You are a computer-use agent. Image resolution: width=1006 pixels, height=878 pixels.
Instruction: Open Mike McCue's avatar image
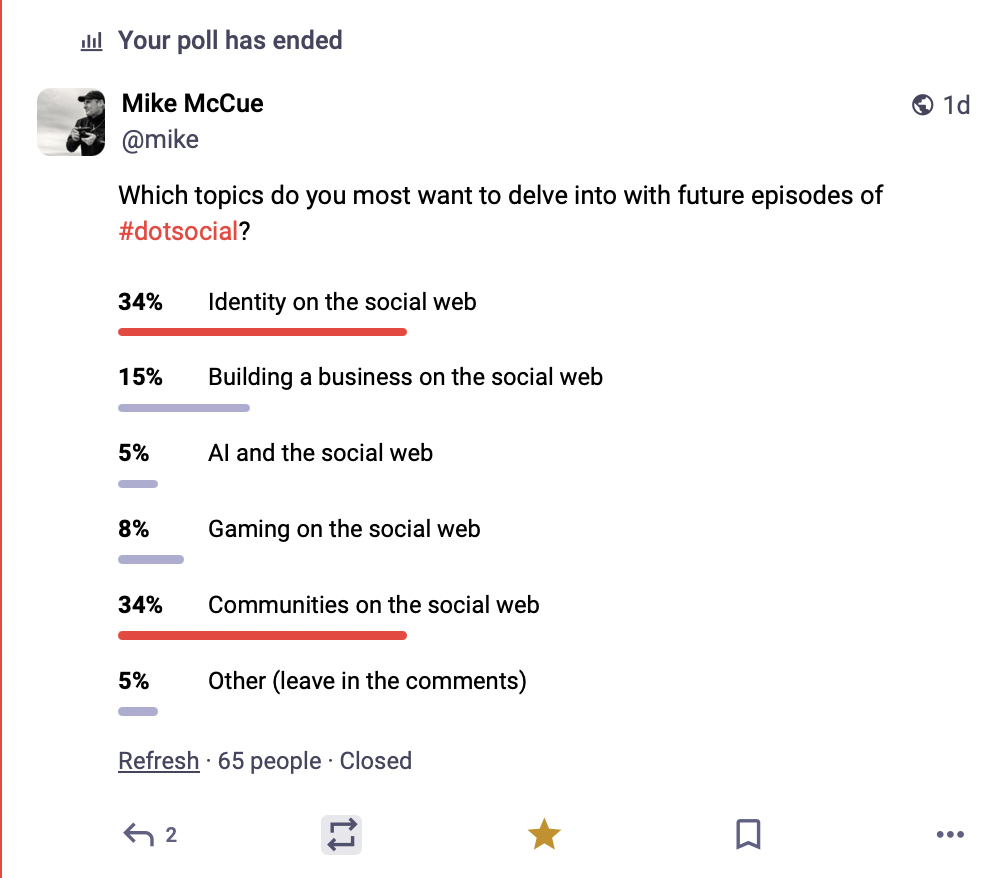pyautogui.click(x=71, y=122)
